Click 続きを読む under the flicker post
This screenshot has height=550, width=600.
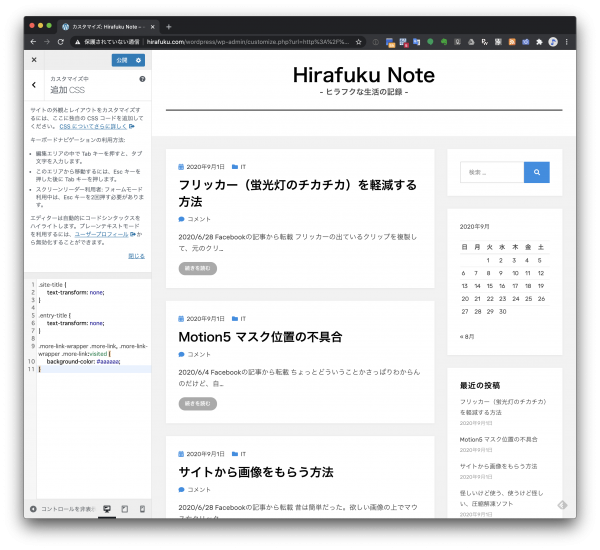(x=197, y=268)
